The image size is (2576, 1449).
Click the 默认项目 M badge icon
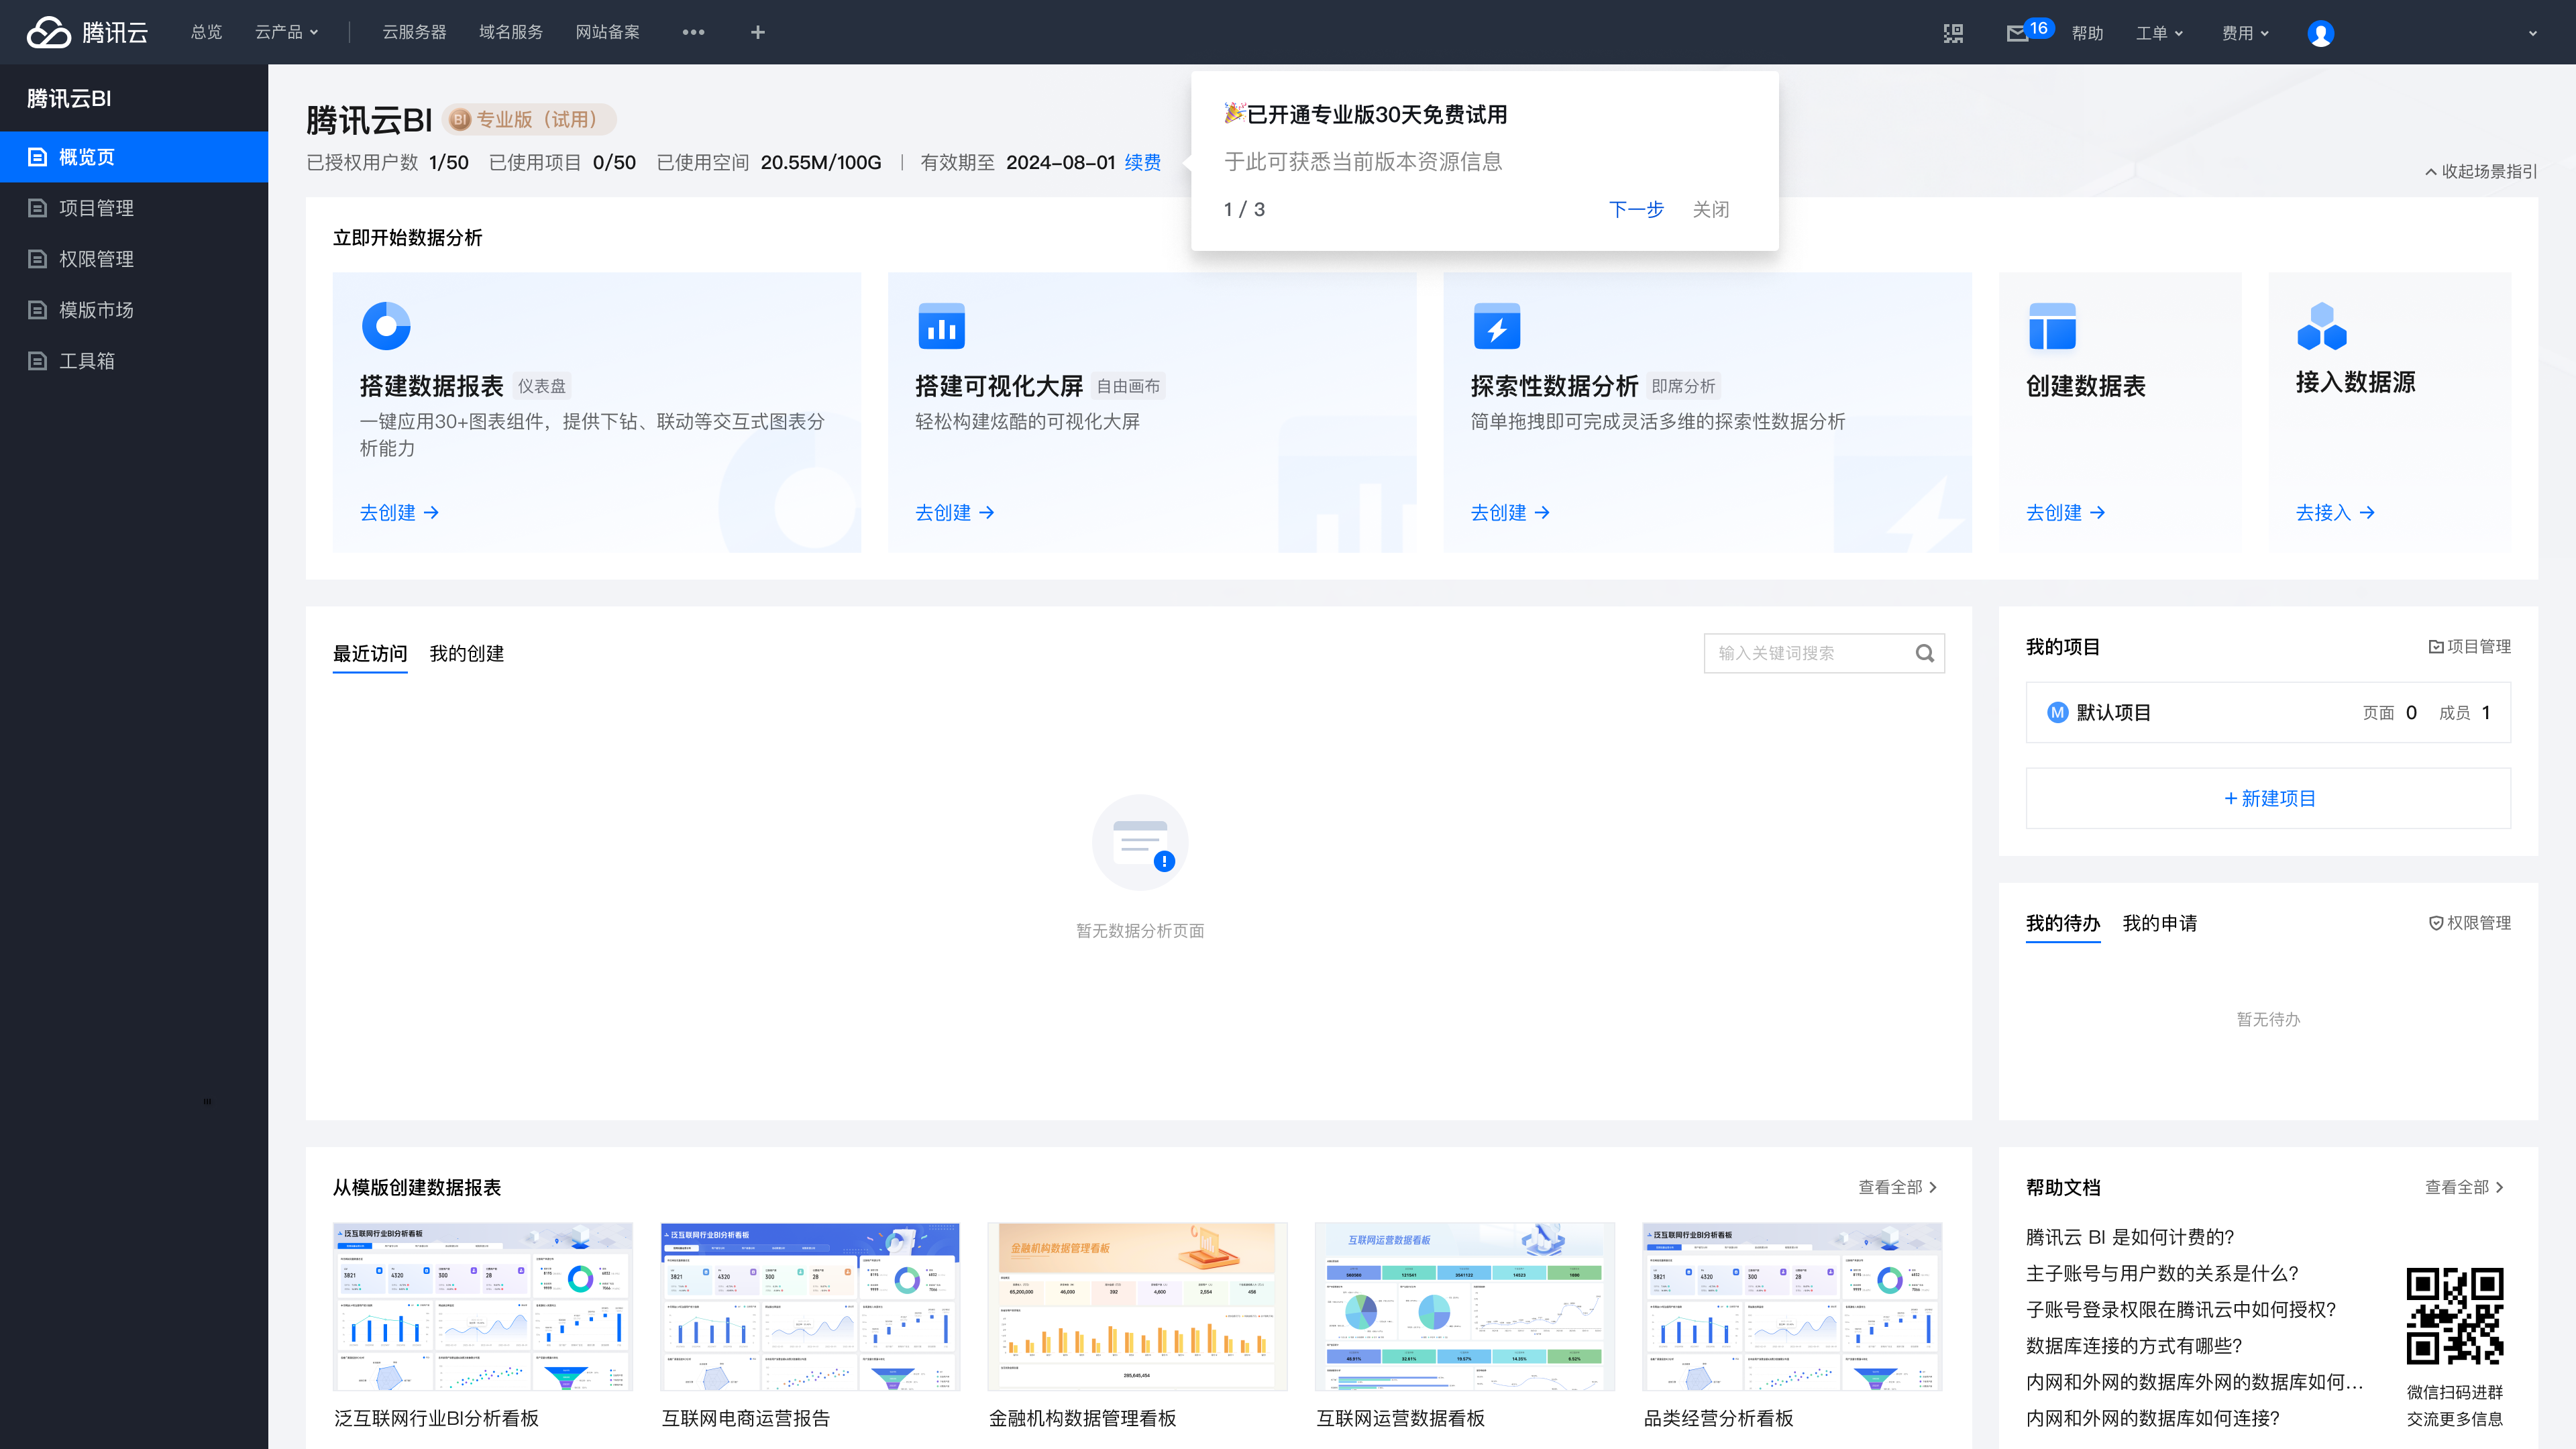click(2057, 712)
